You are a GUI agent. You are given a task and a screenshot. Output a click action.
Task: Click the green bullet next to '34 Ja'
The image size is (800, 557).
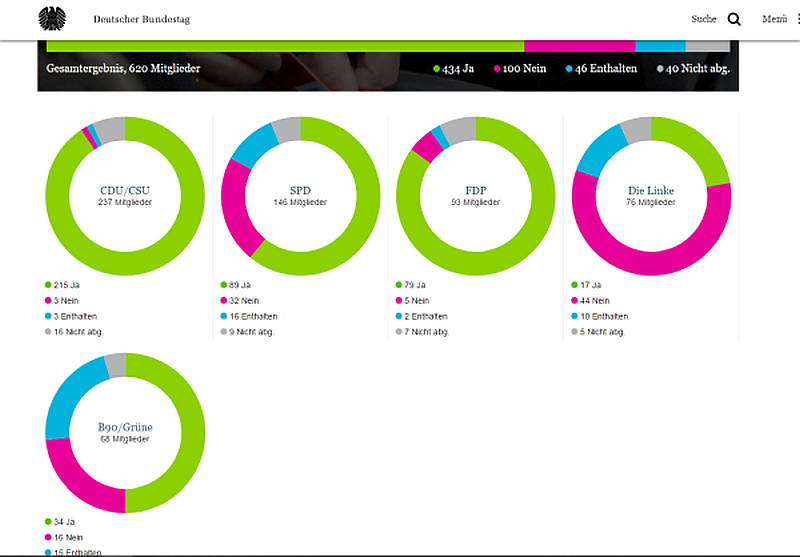(x=48, y=521)
